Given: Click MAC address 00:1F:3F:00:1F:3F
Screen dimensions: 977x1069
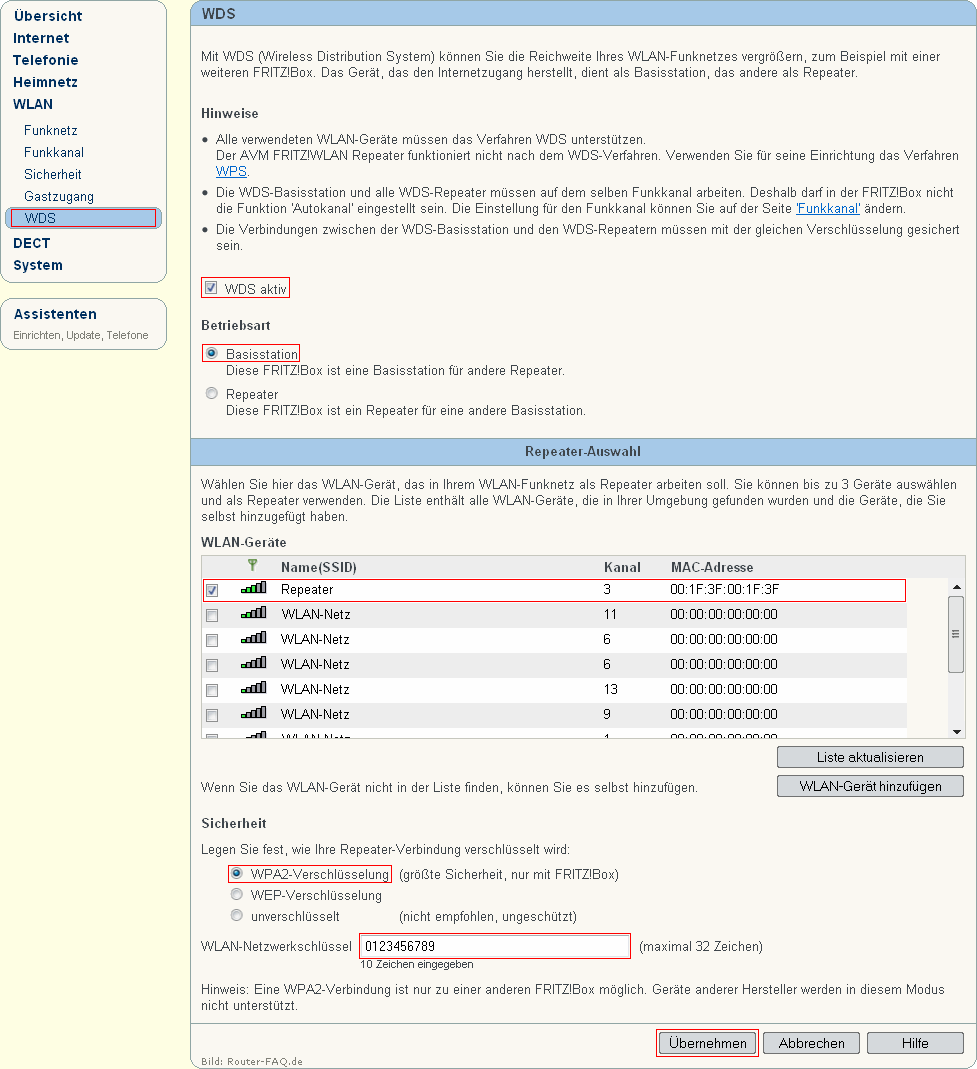Looking at the screenshot, I should click(x=724, y=589).
